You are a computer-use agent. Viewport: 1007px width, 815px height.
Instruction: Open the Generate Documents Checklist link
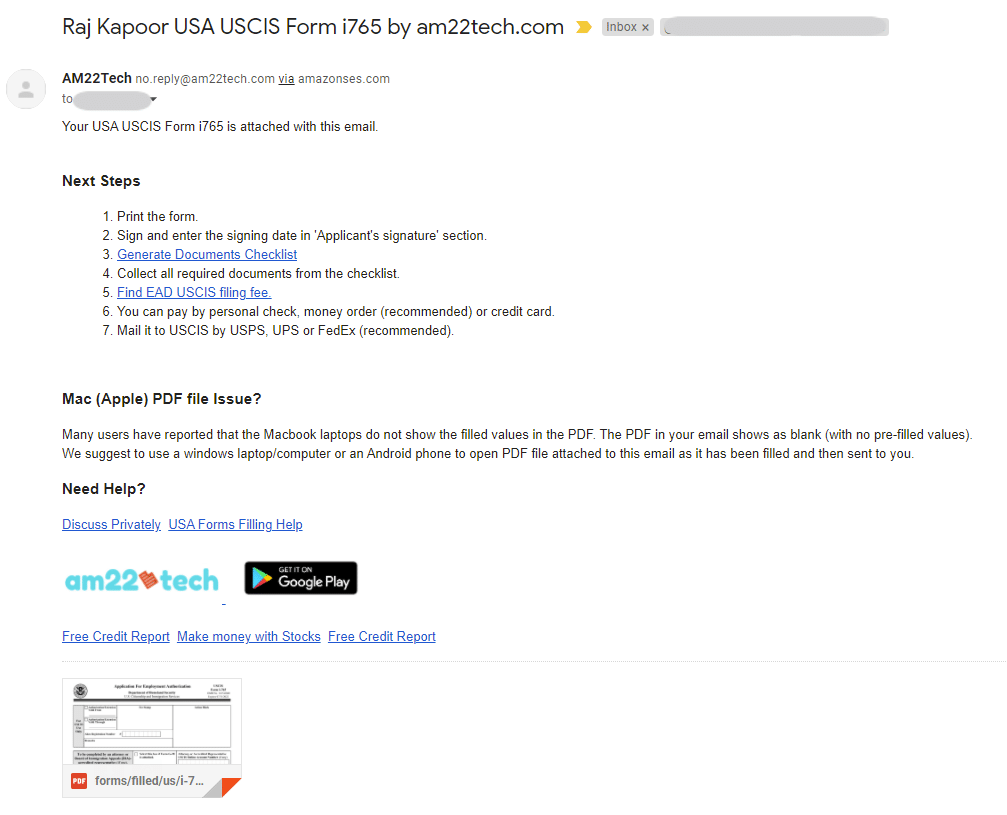coord(206,254)
